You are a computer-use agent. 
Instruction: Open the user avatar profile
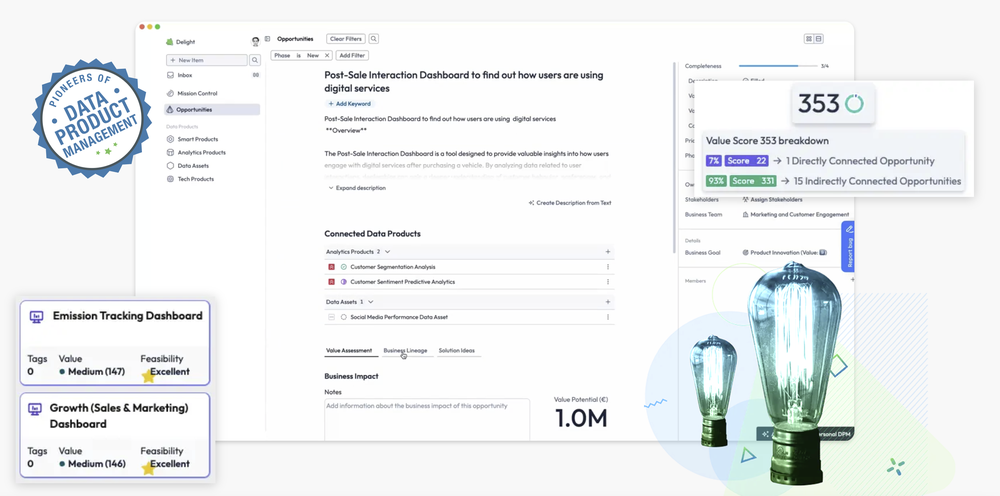(256, 41)
